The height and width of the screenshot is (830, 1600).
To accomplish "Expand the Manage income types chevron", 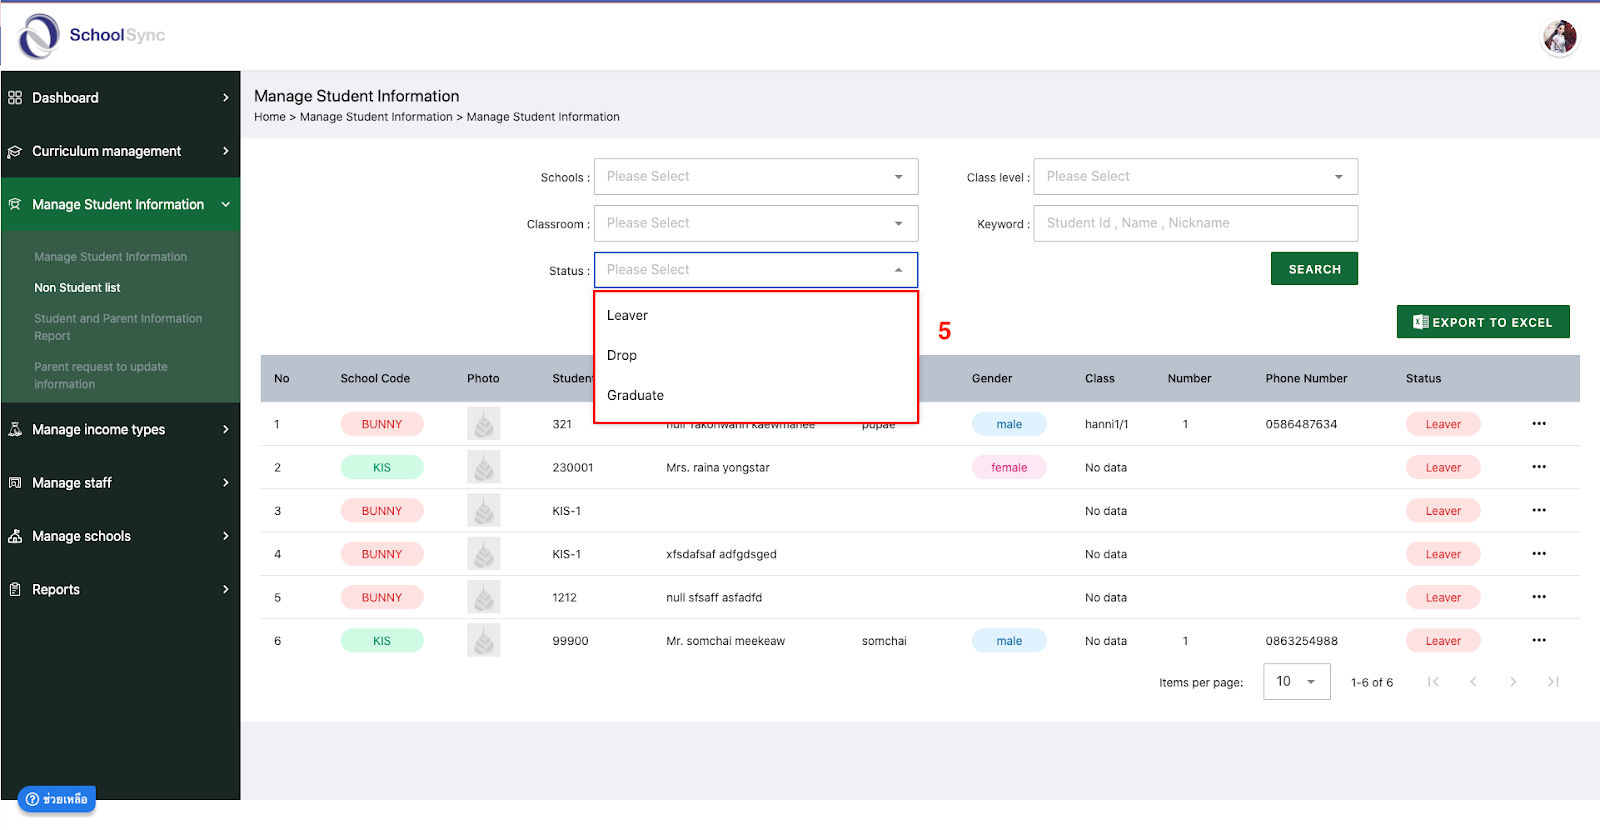I will pyautogui.click(x=226, y=430).
